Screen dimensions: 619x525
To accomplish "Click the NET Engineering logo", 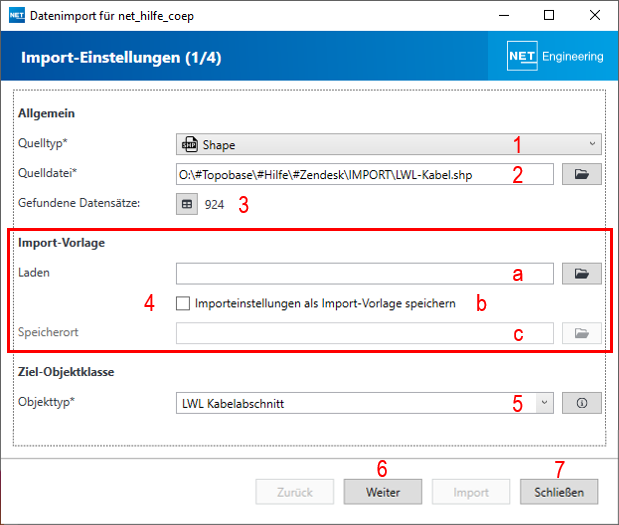I will click(x=555, y=56).
